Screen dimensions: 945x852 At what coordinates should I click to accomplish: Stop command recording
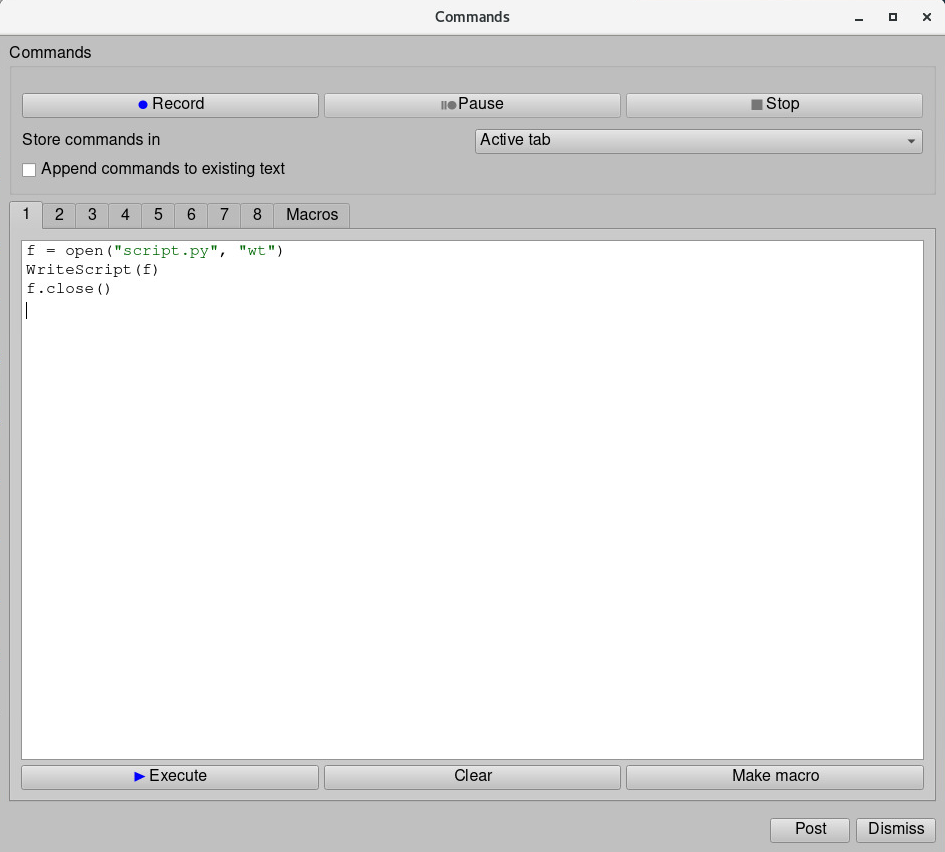tap(774, 105)
